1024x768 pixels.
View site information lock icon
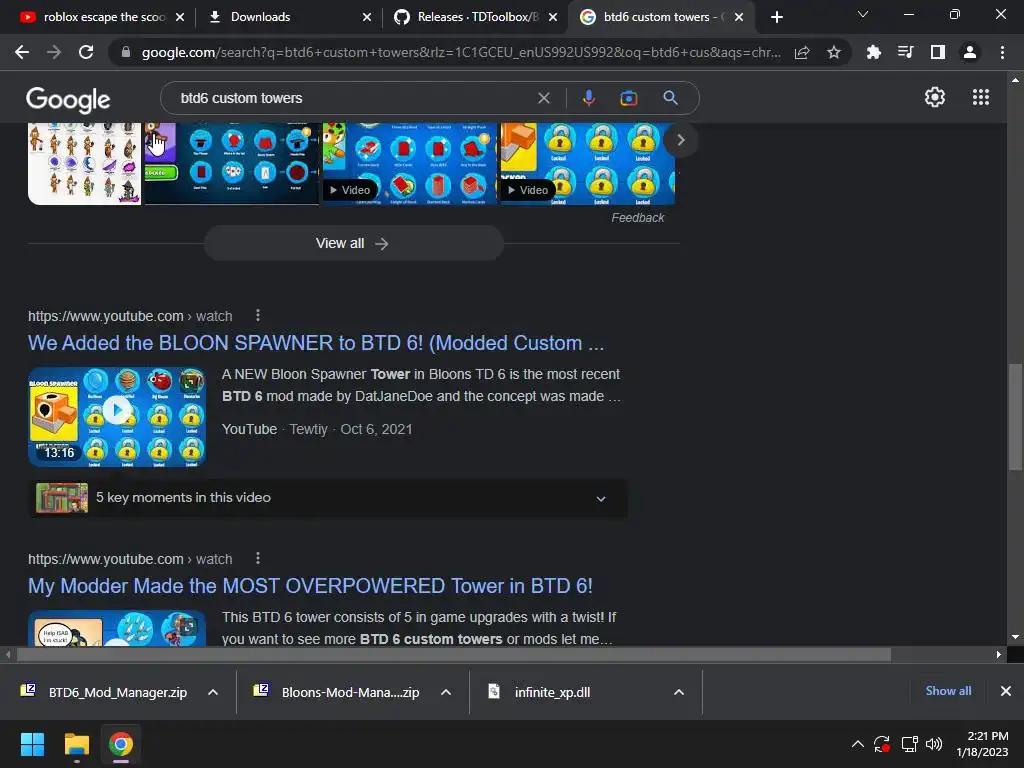pyautogui.click(x=126, y=52)
